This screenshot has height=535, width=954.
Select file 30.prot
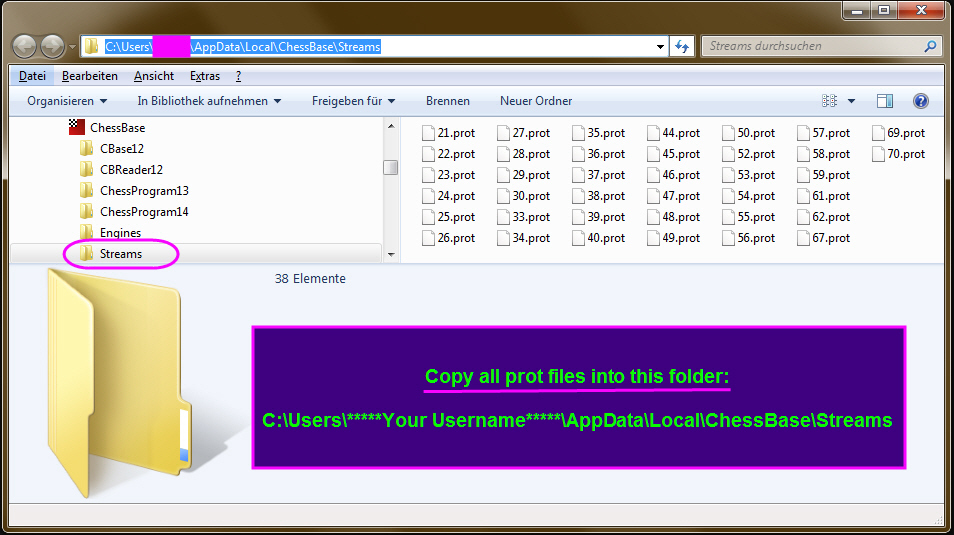click(x=524, y=196)
